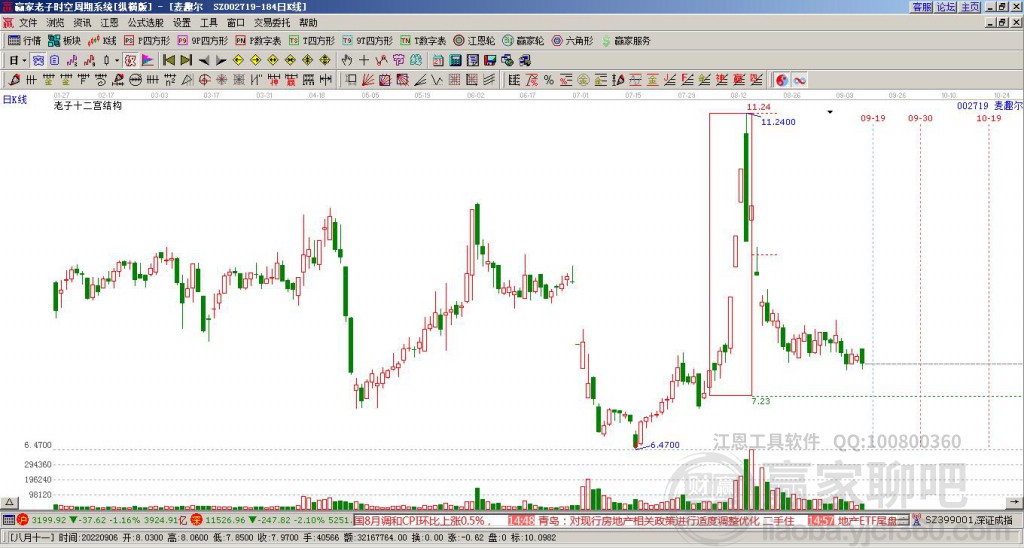Image resolution: width=1024 pixels, height=548 pixels.
Task: Open the 9P四方形 tool
Action: [x=202, y=40]
